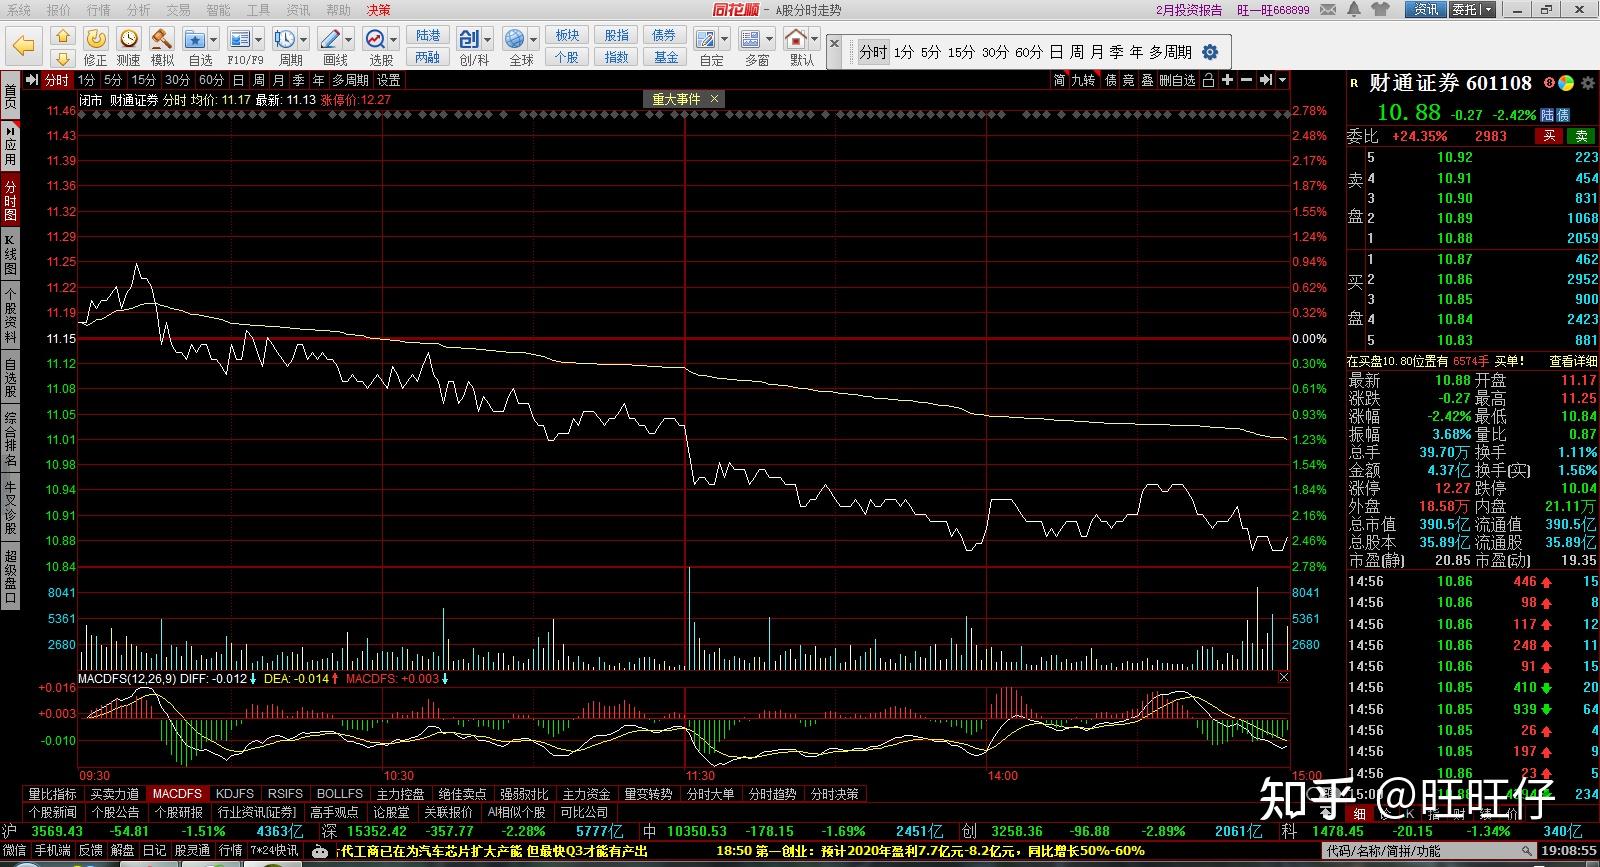Open the 分析 menu
Viewport: 1600px width, 867px height.
pyautogui.click(x=139, y=9)
